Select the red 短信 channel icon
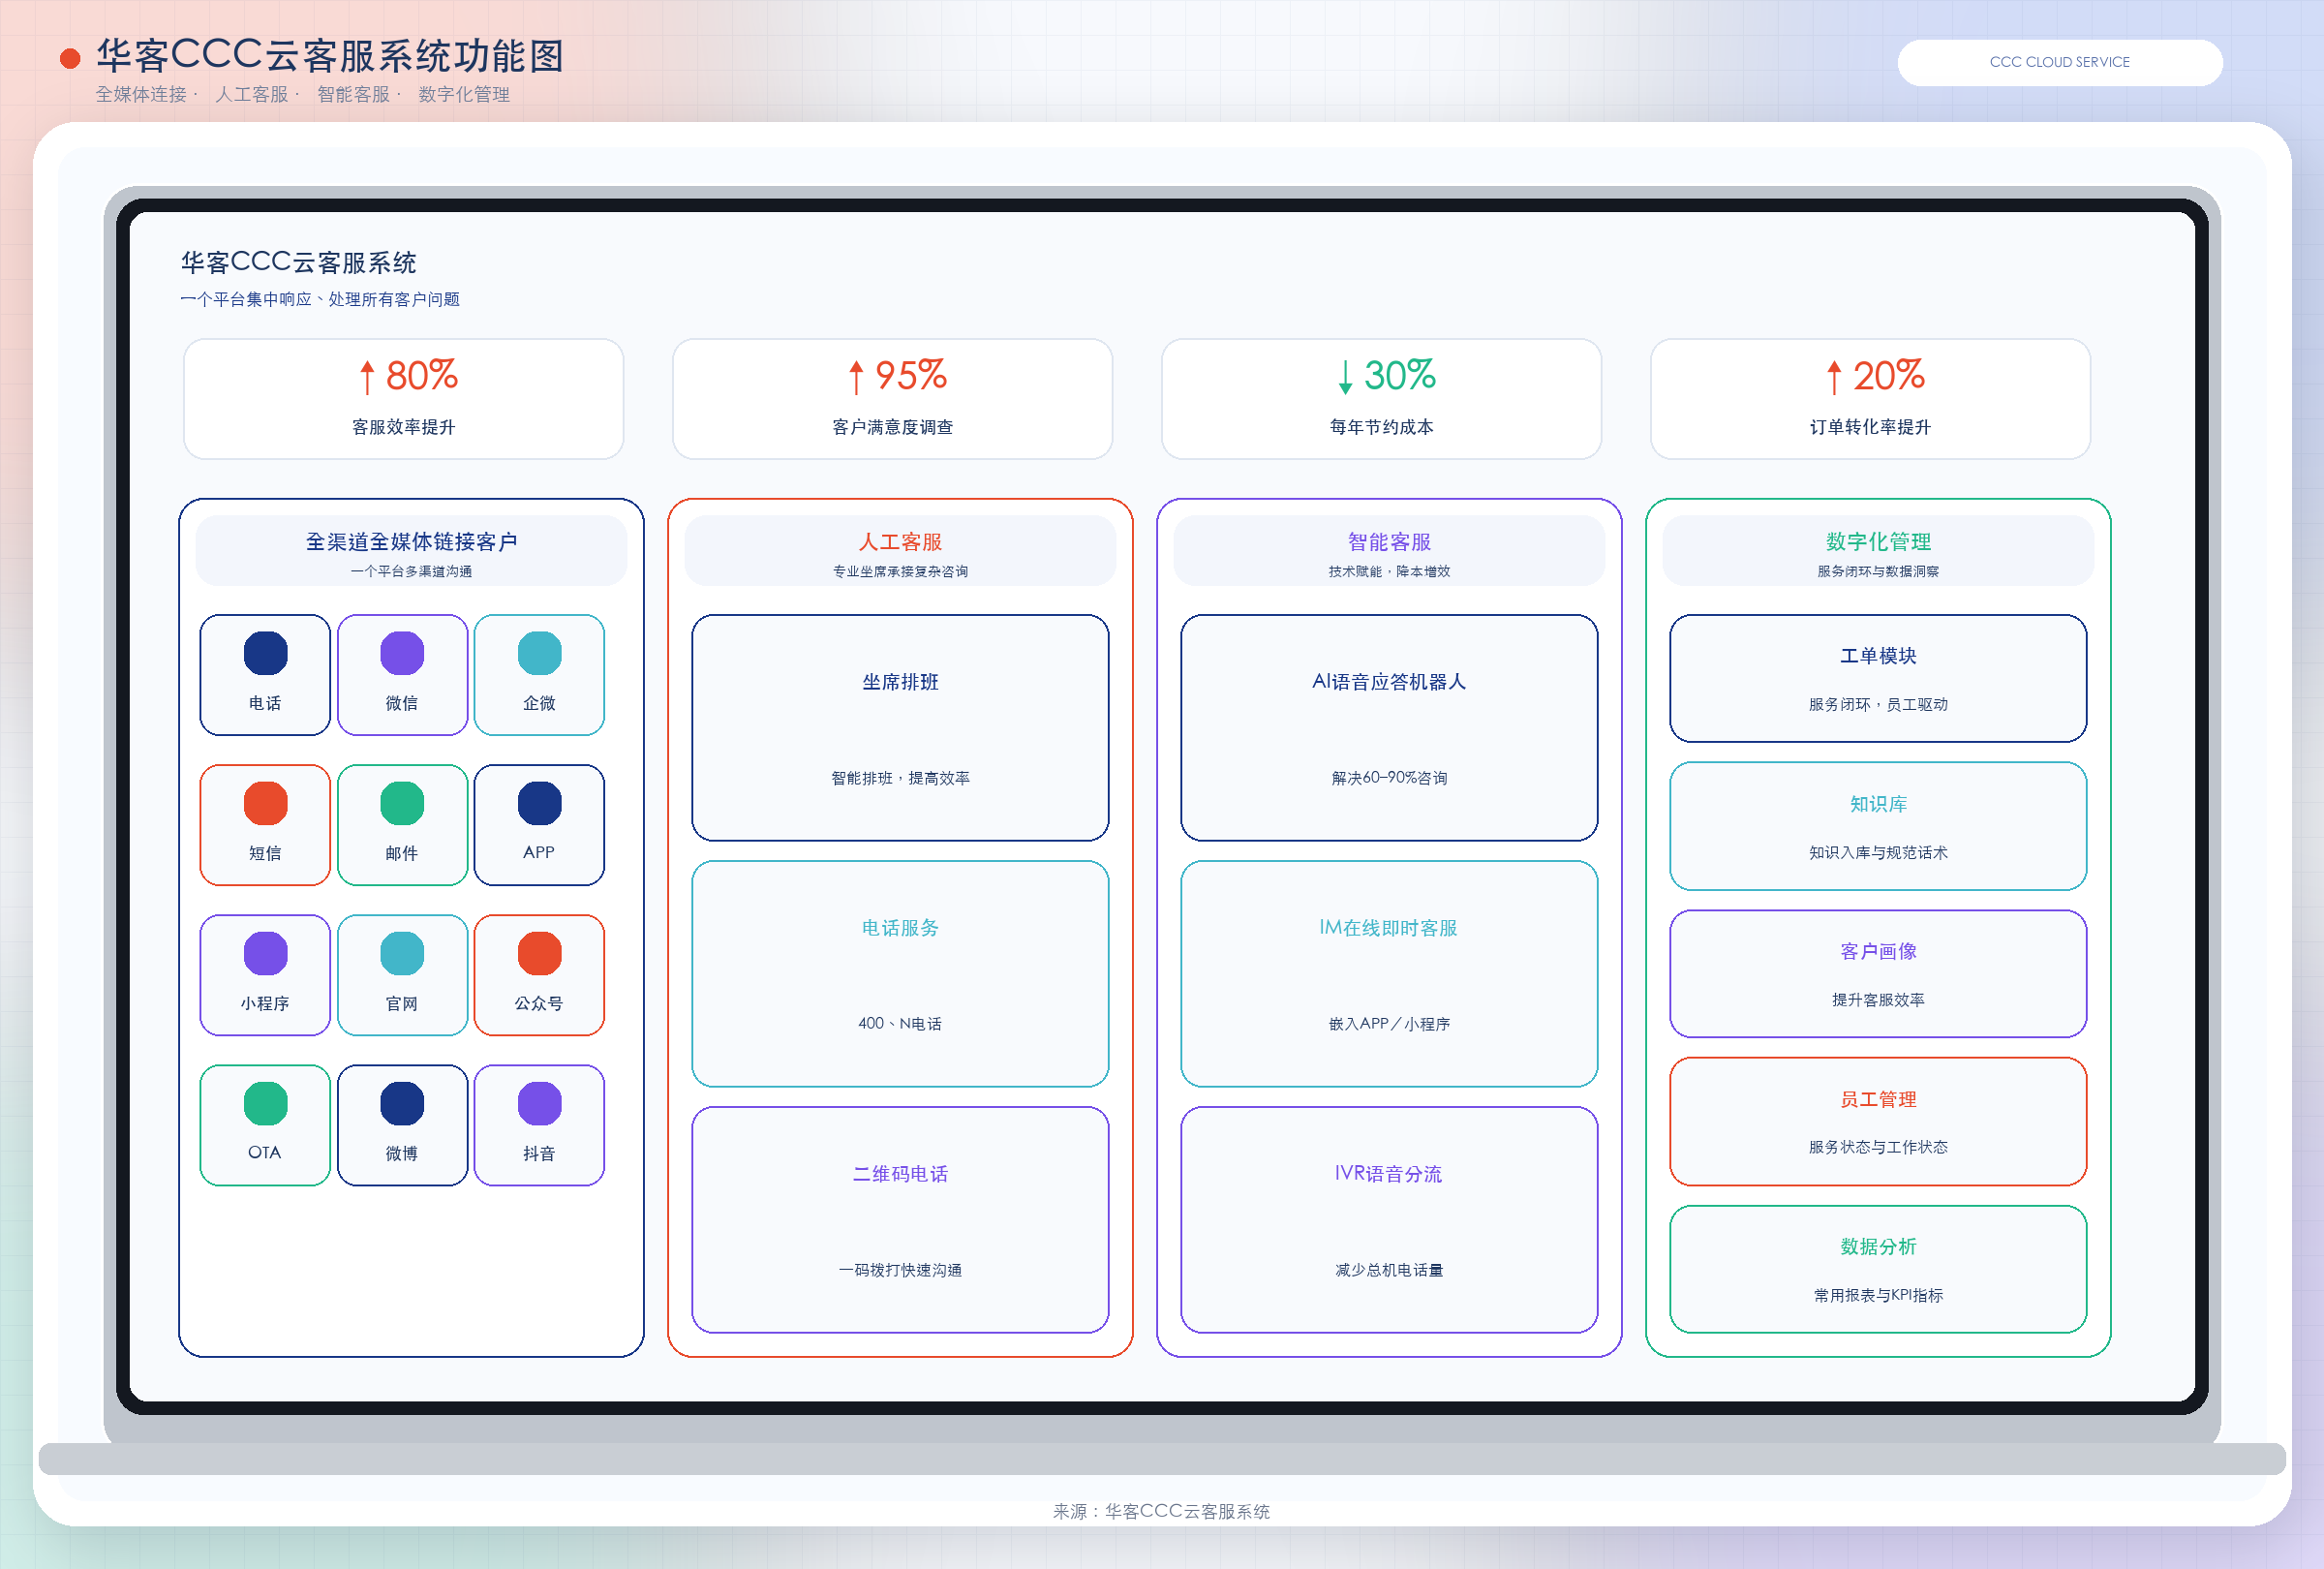 (265, 803)
